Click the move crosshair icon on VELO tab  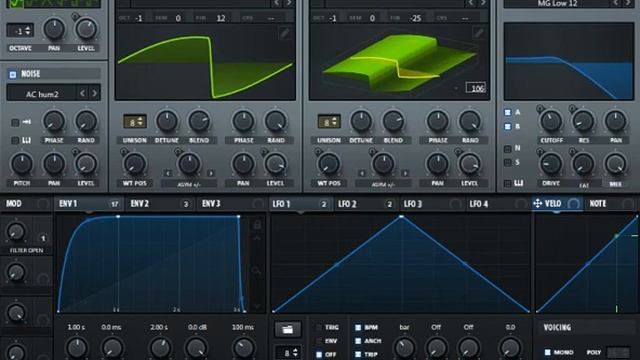[538, 203]
